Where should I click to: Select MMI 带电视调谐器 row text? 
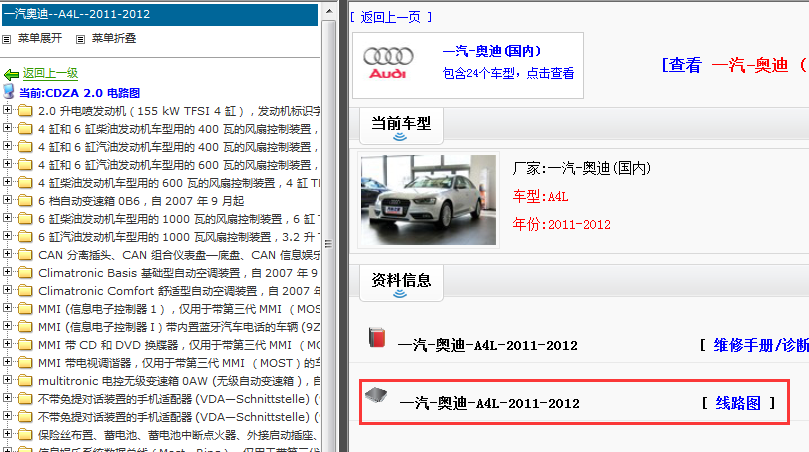(x=179, y=363)
